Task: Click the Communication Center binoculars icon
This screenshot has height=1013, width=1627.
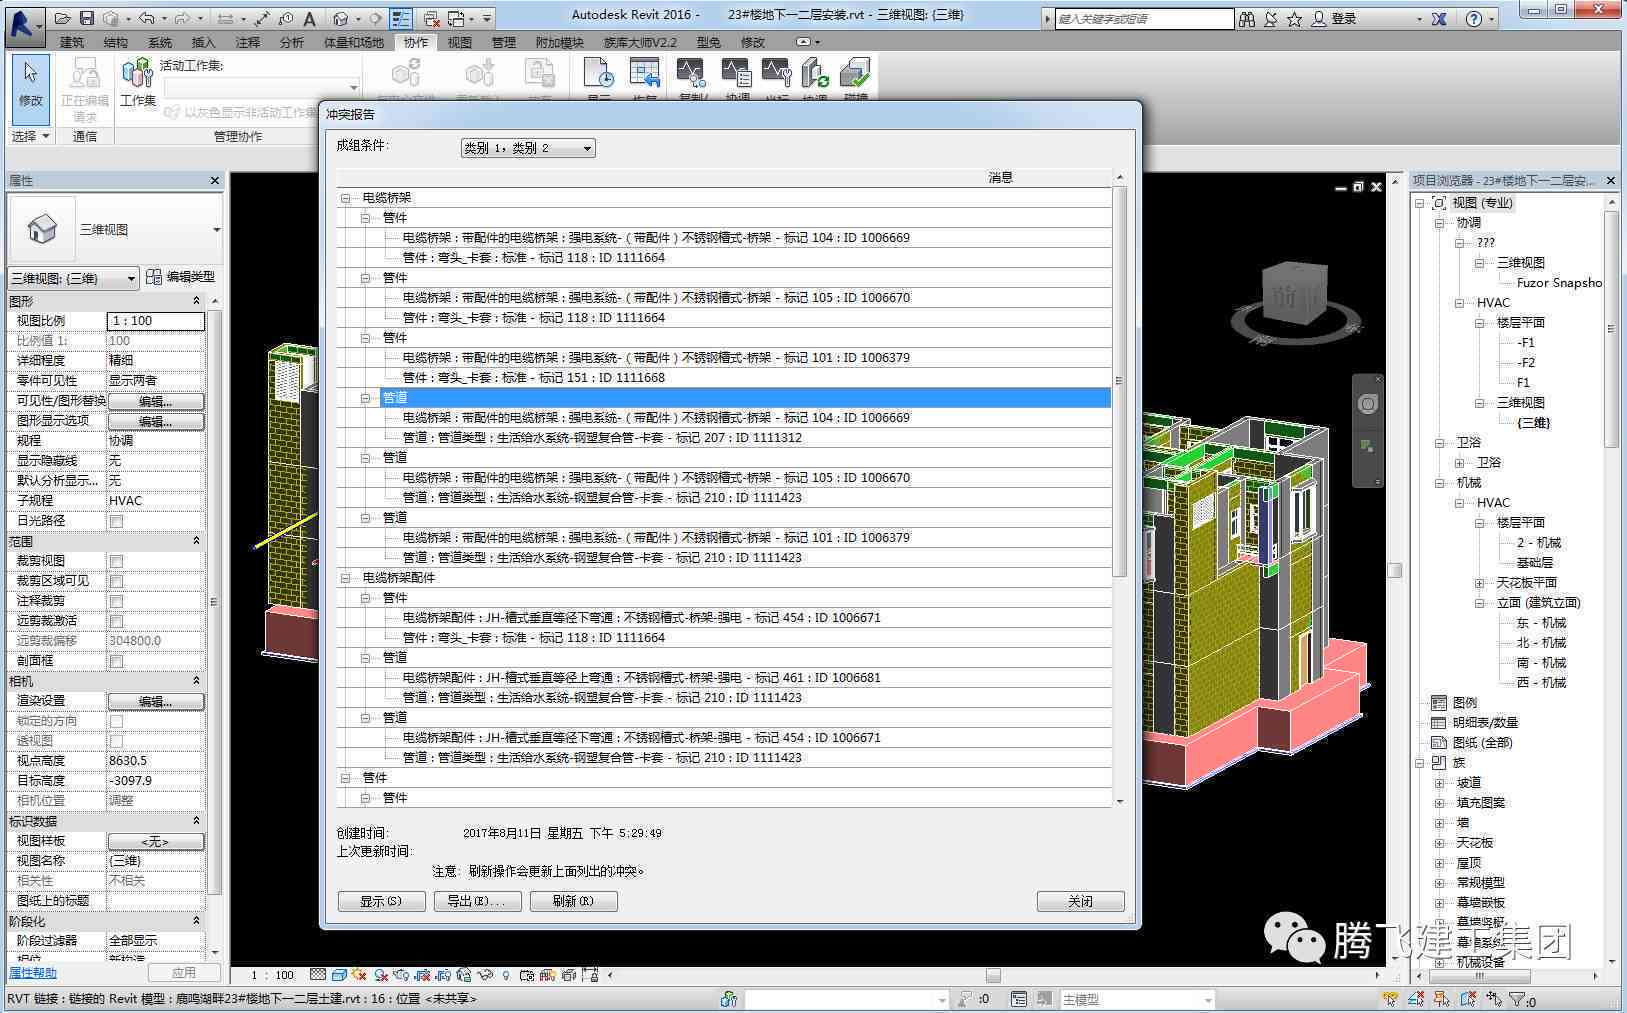Action: [x=1247, y=19]
